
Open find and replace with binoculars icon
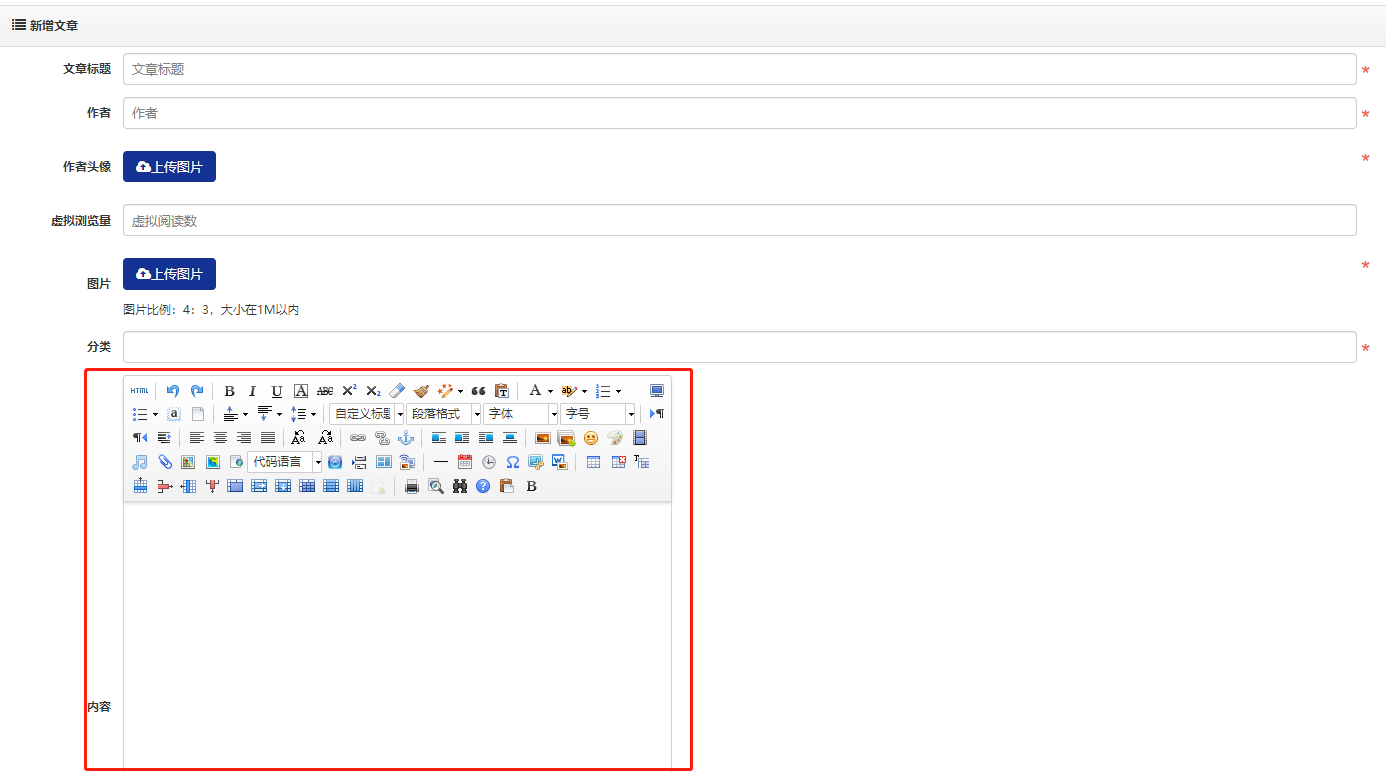[x=459, y=486]
